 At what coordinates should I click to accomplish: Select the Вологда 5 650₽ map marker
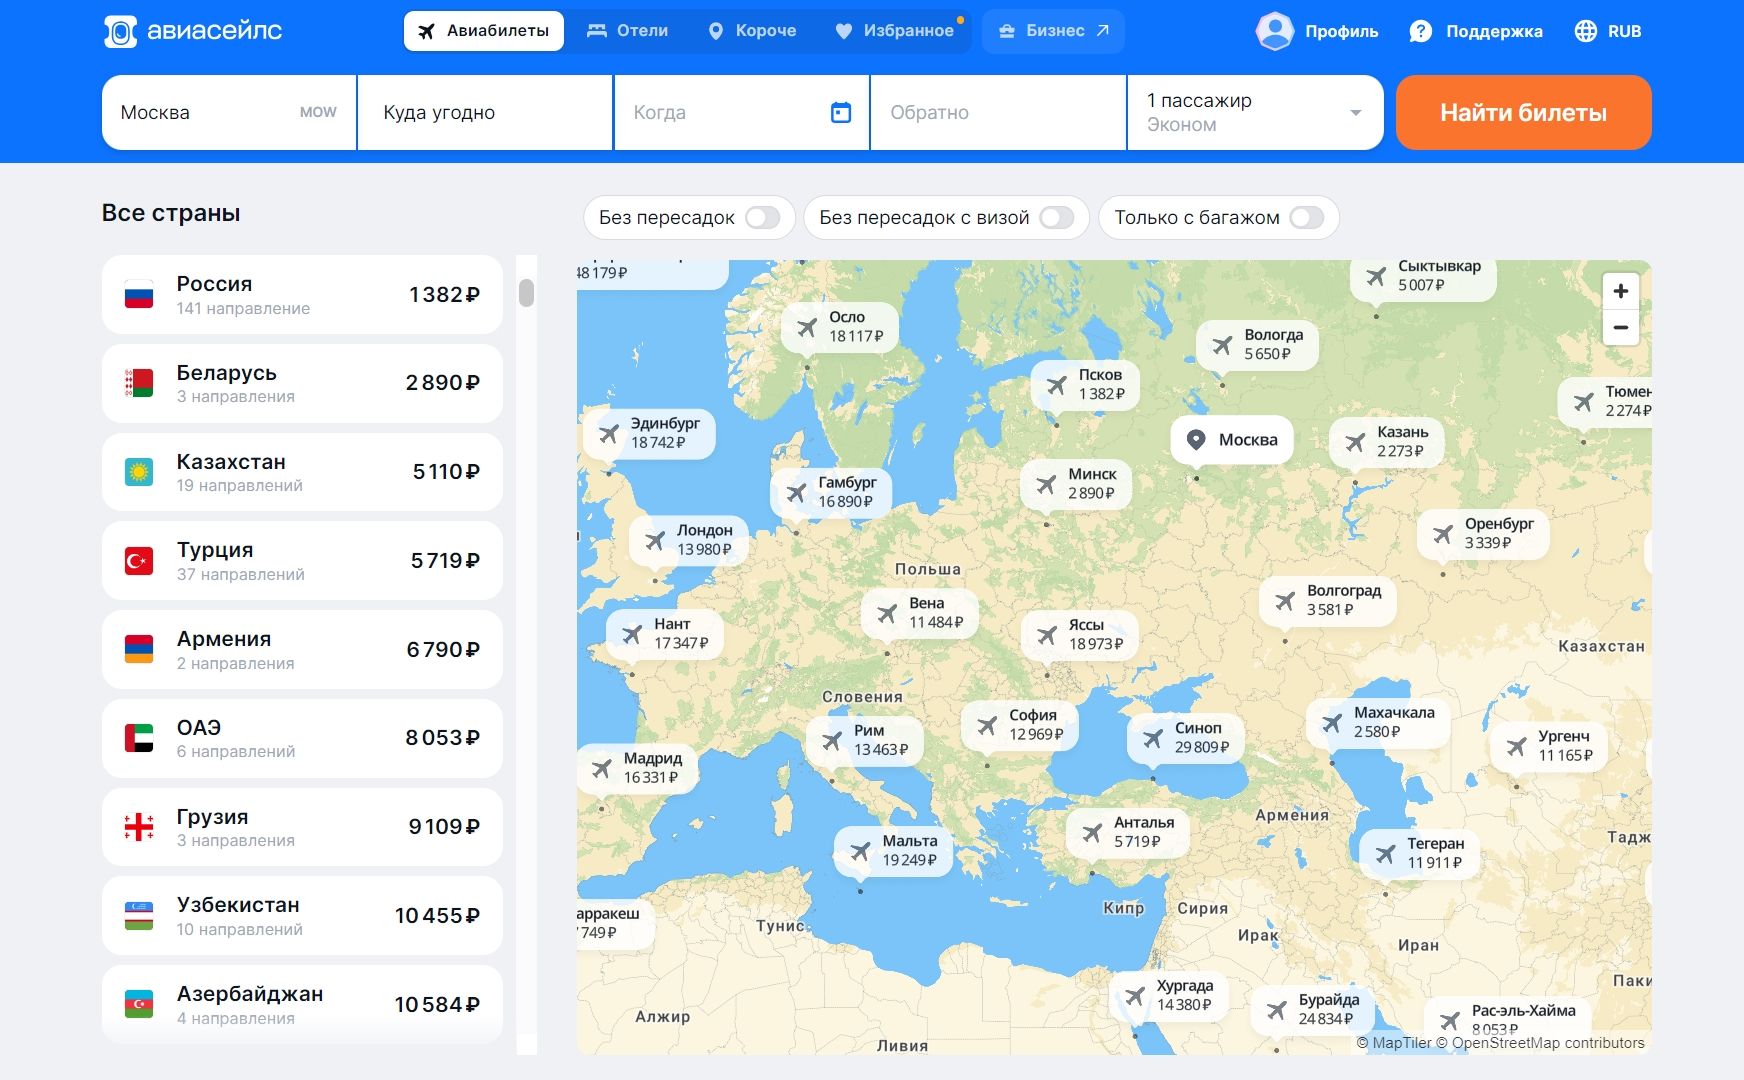point(1257,344)
